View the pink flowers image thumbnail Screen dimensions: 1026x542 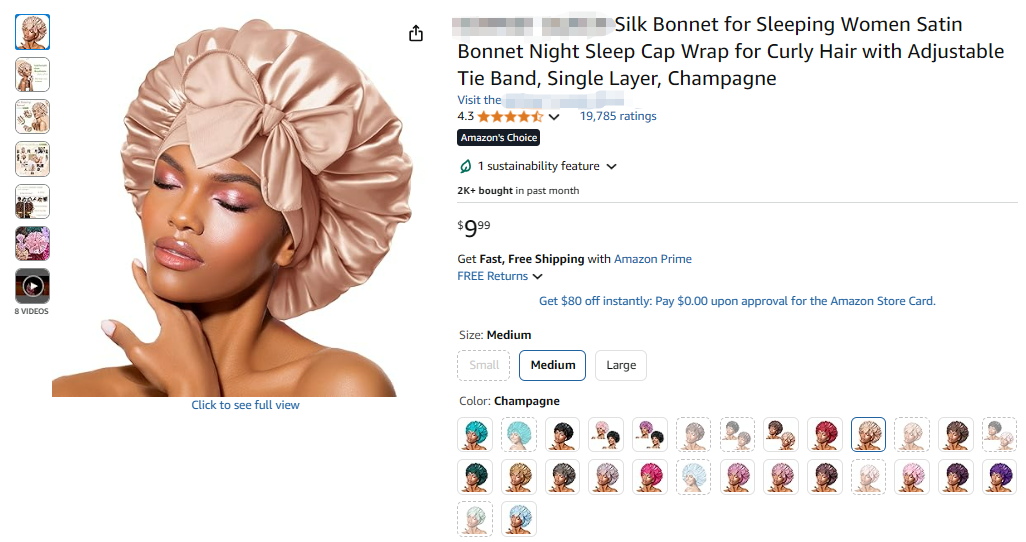pyautogui.click(x=32, y=244)
